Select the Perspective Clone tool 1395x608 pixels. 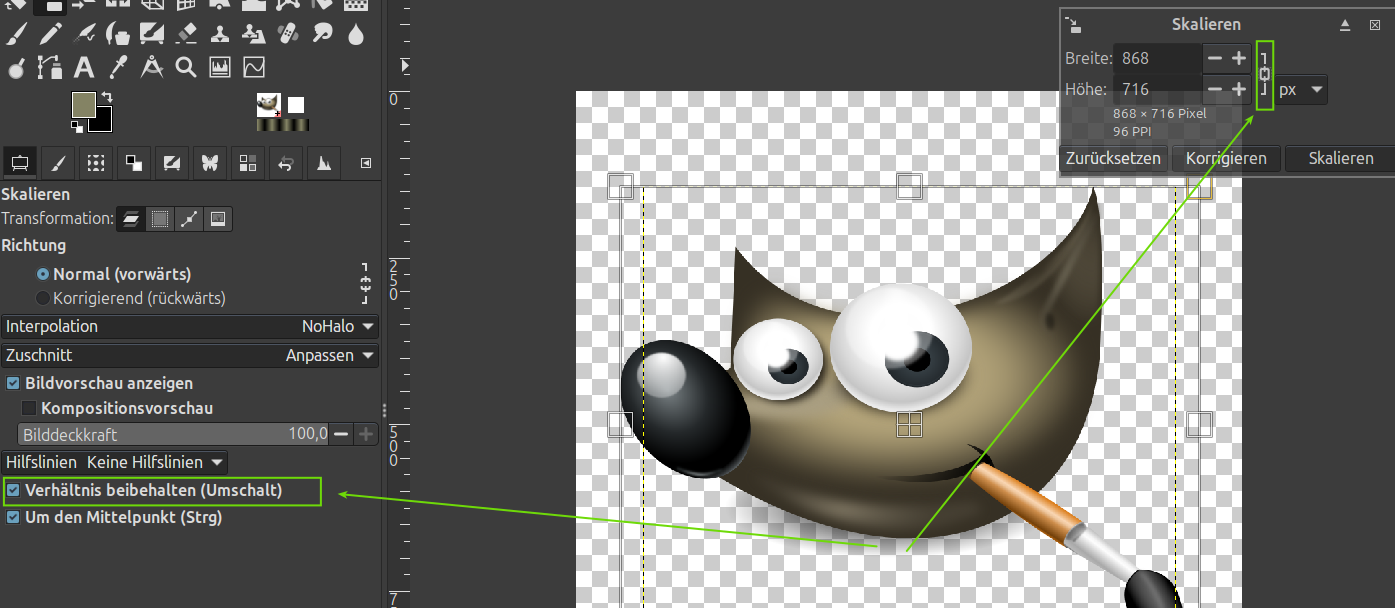(254, 34)
